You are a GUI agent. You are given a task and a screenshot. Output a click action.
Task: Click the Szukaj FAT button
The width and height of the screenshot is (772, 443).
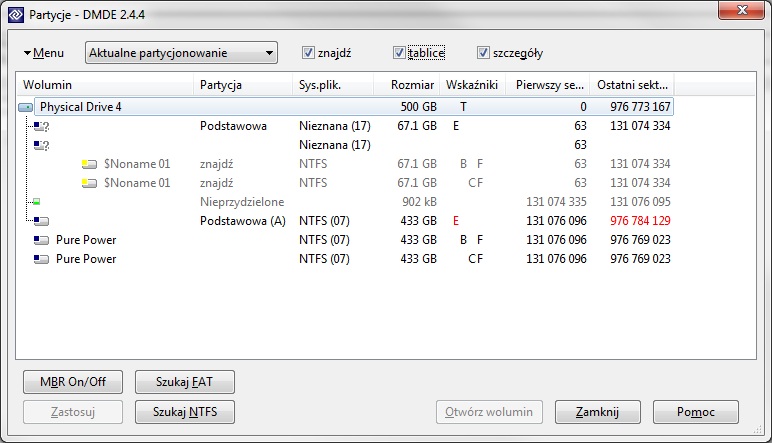(x=185, y=382)
